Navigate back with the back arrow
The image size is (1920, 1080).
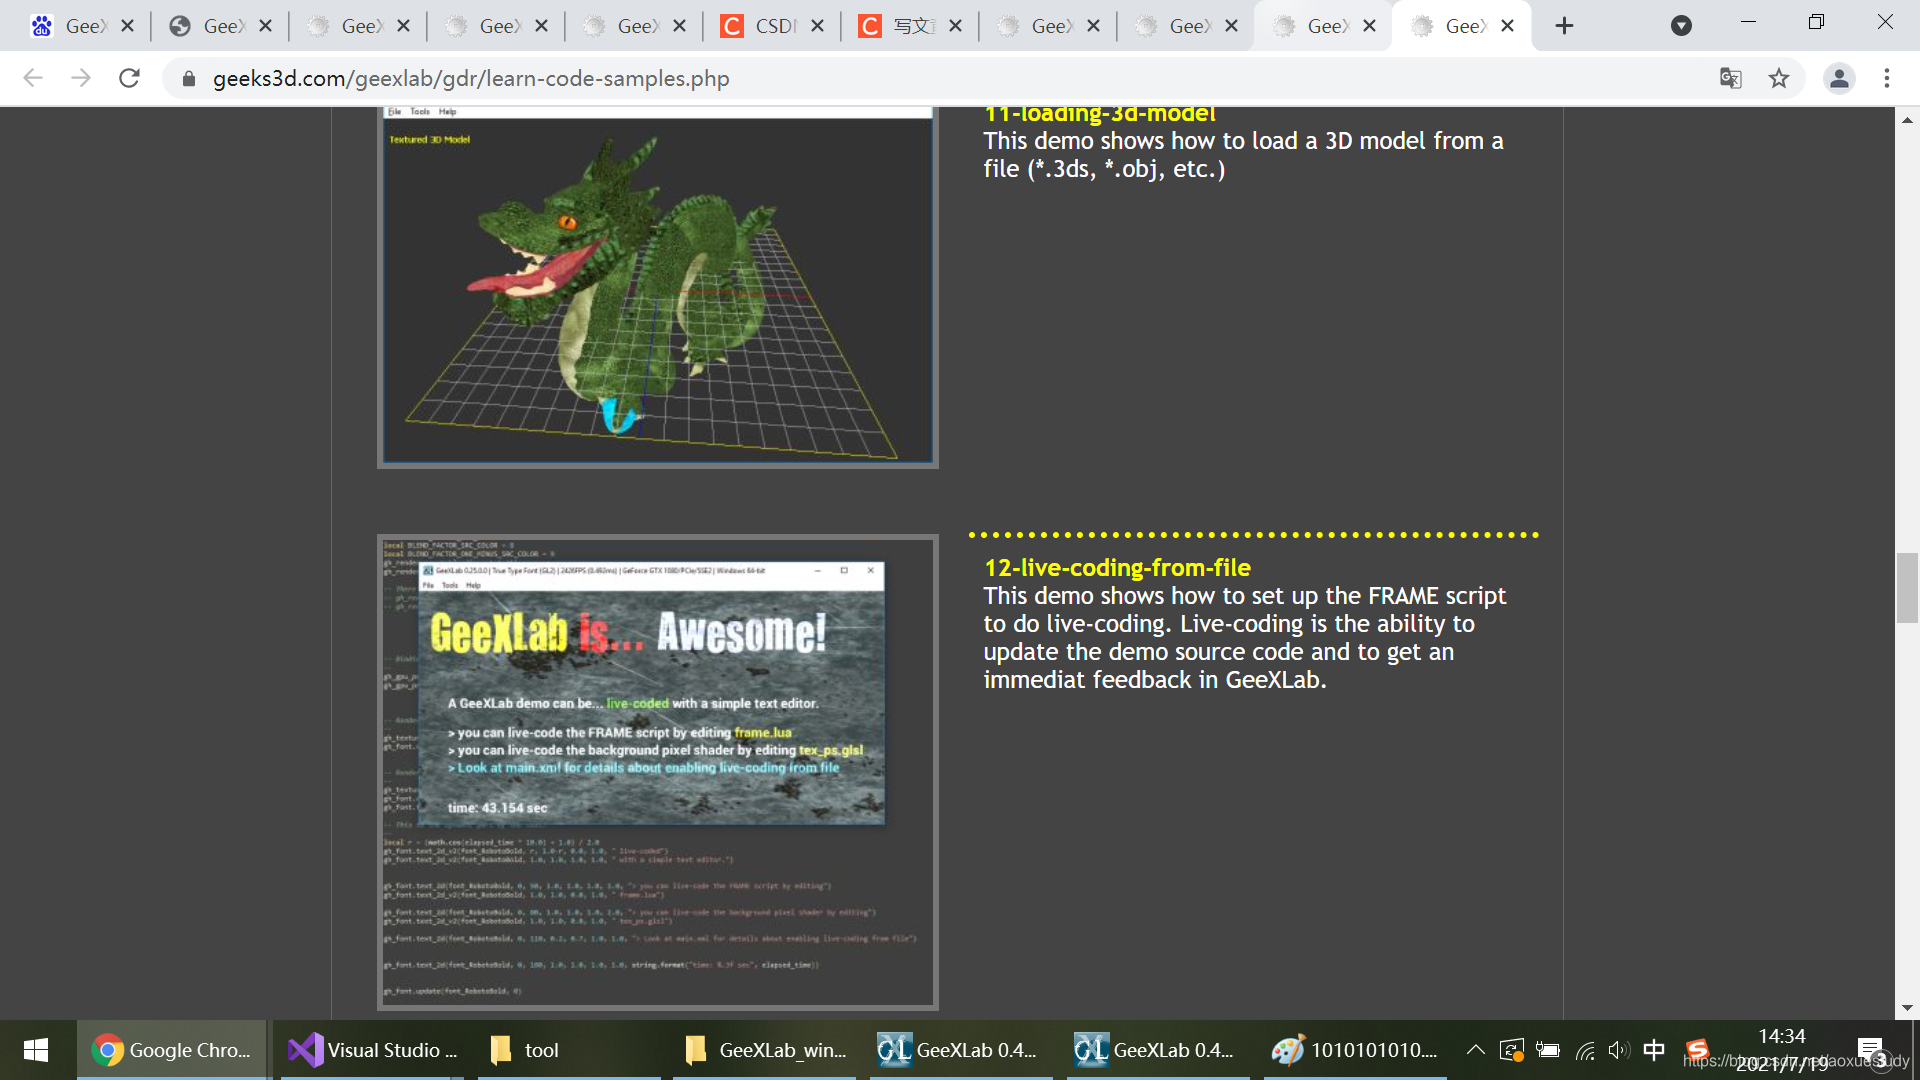(33, 78)
